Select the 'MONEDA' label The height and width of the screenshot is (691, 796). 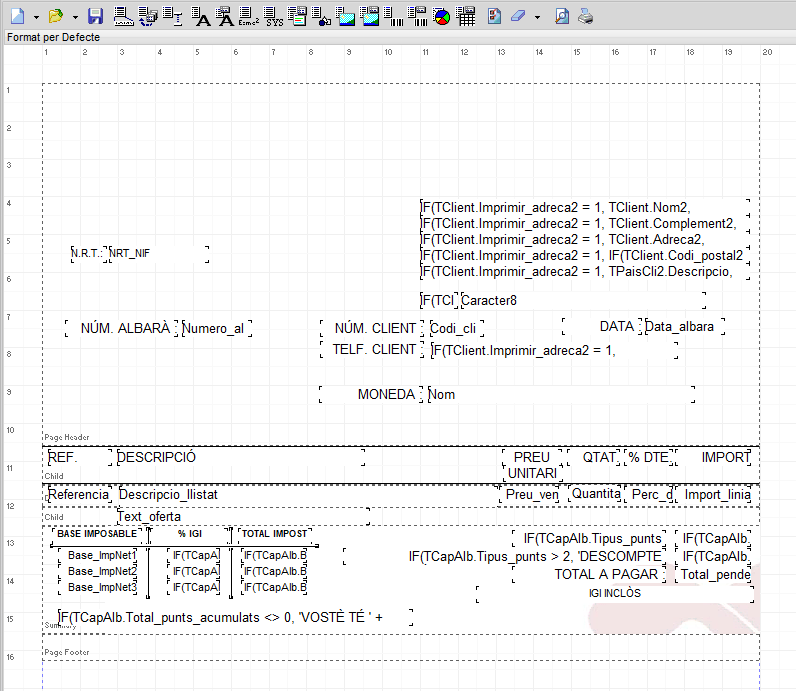pos(371,394)
